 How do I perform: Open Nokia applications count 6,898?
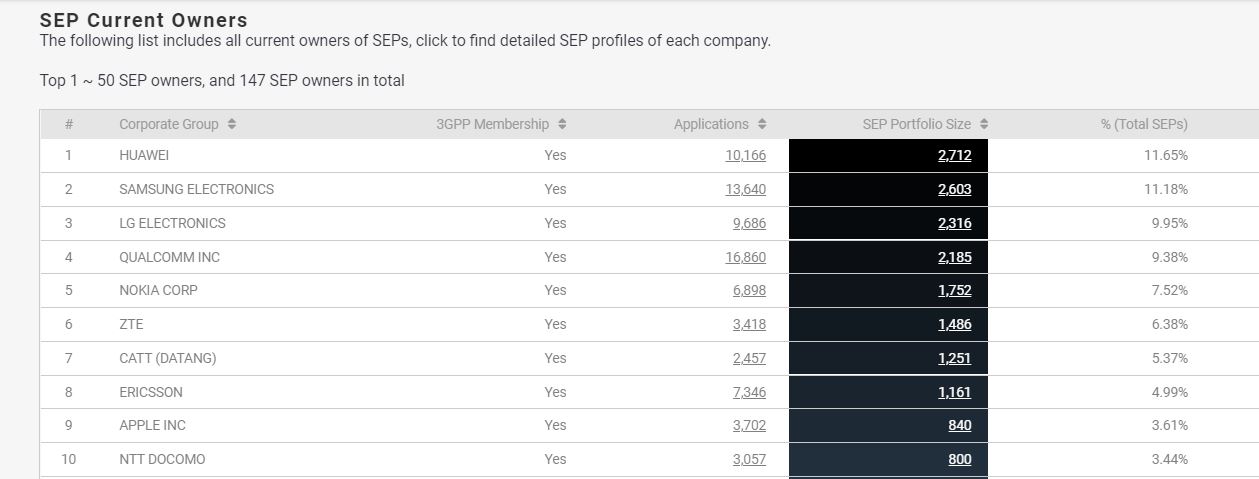[750, 290]
